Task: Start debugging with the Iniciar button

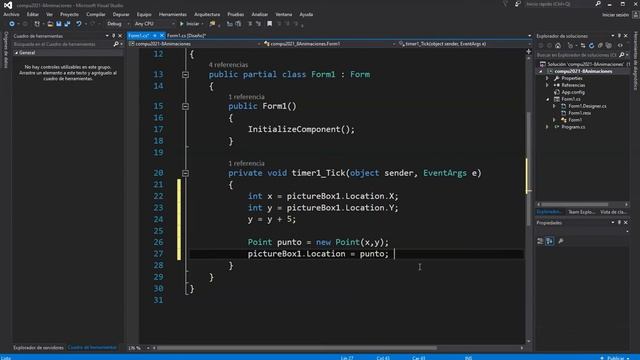Action: pos(190,24)
